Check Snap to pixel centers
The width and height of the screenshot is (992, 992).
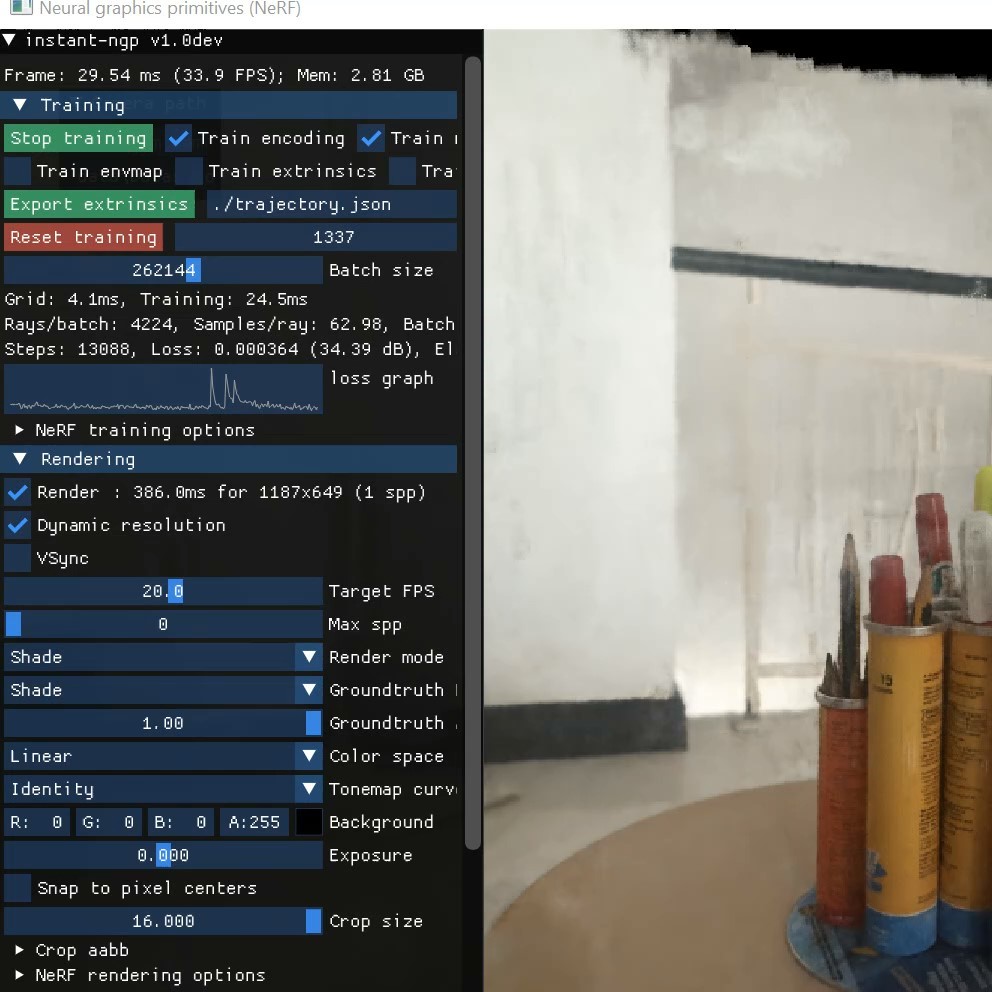(x=18, y=888)
